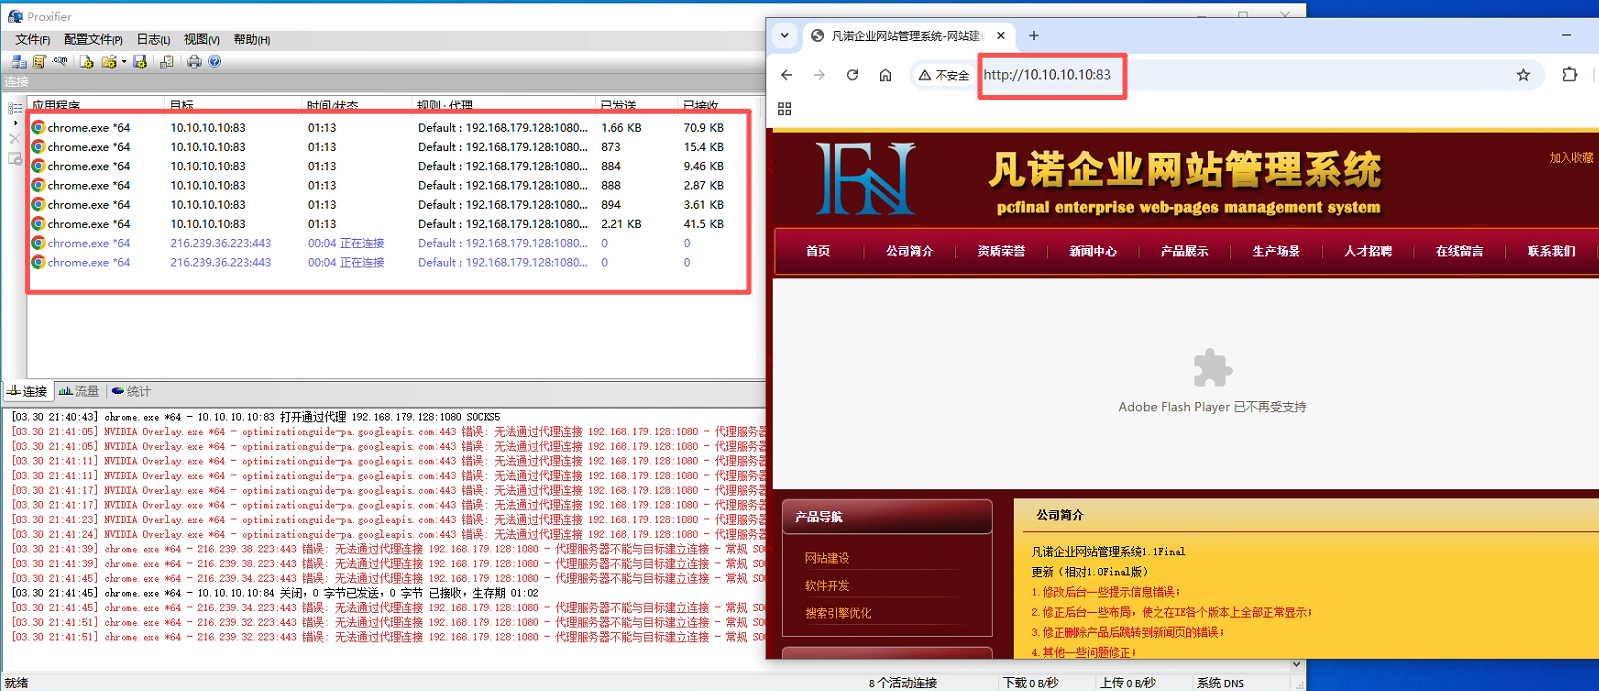
Task: Click the Open Profile folder icon
Action: click(108, 62)
